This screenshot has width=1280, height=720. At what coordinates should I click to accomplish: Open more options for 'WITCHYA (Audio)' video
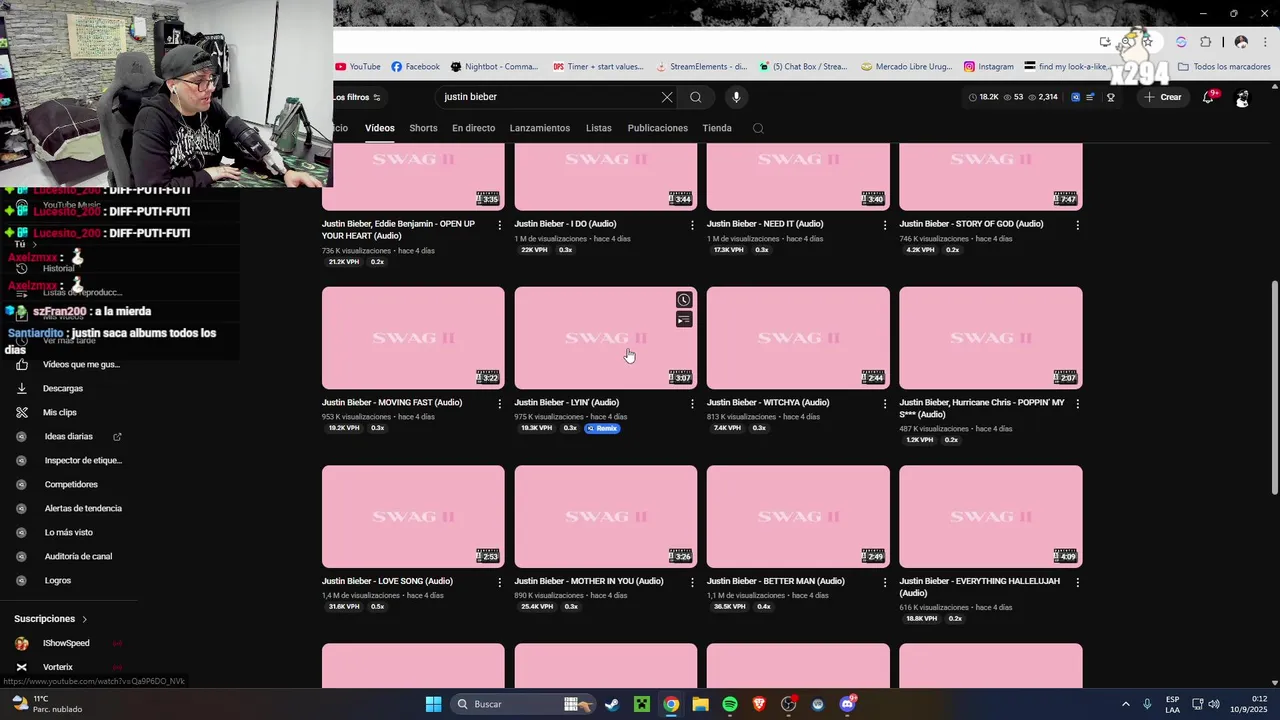click(x=885, y=404)
